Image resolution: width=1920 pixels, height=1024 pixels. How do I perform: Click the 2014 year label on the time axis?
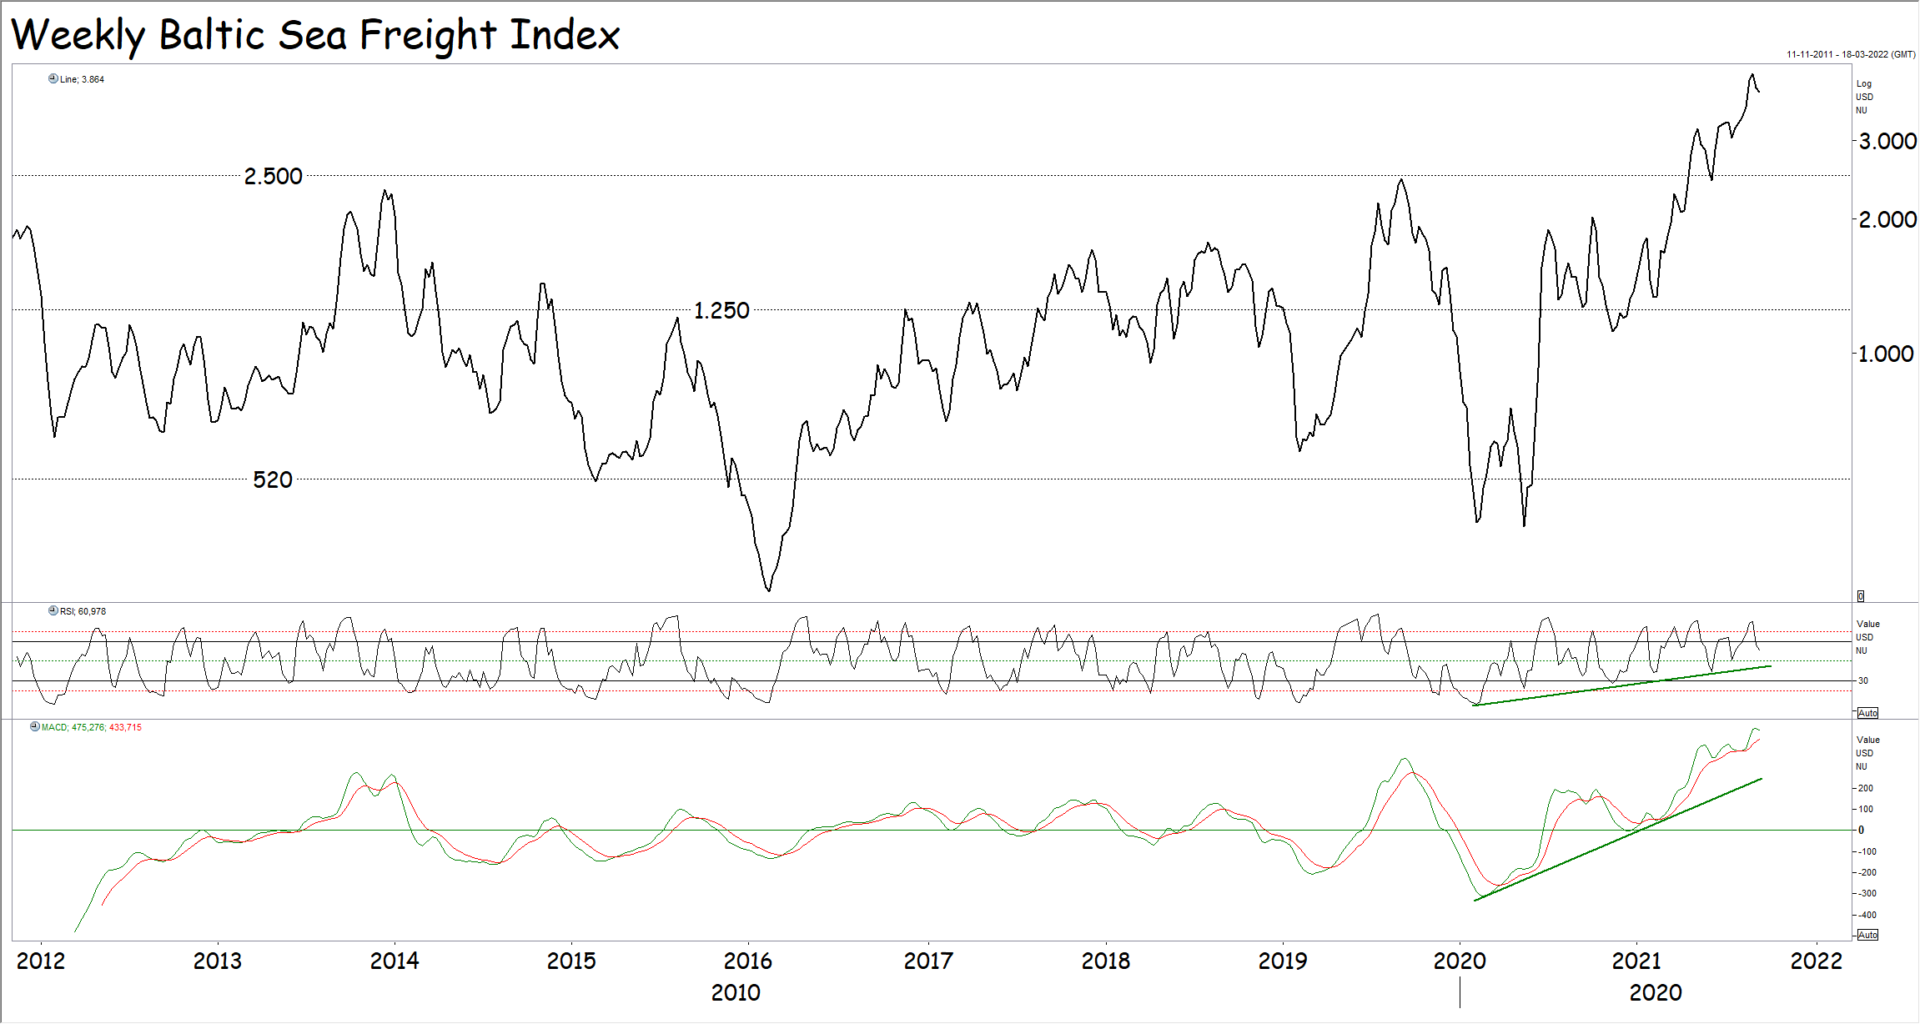[394, 961]
